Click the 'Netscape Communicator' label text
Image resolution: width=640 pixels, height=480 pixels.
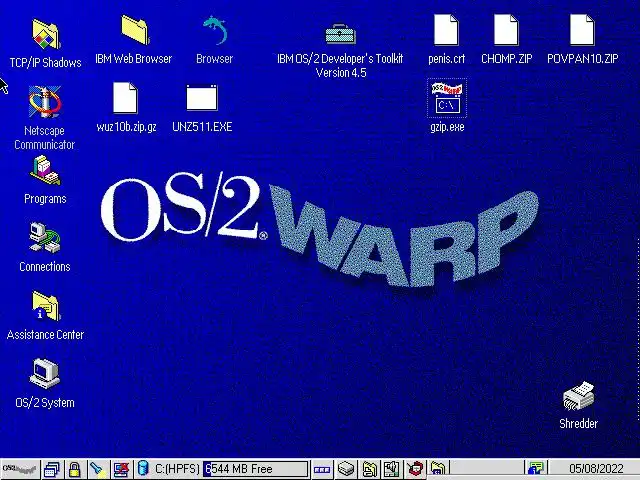(x=44, y=138)
